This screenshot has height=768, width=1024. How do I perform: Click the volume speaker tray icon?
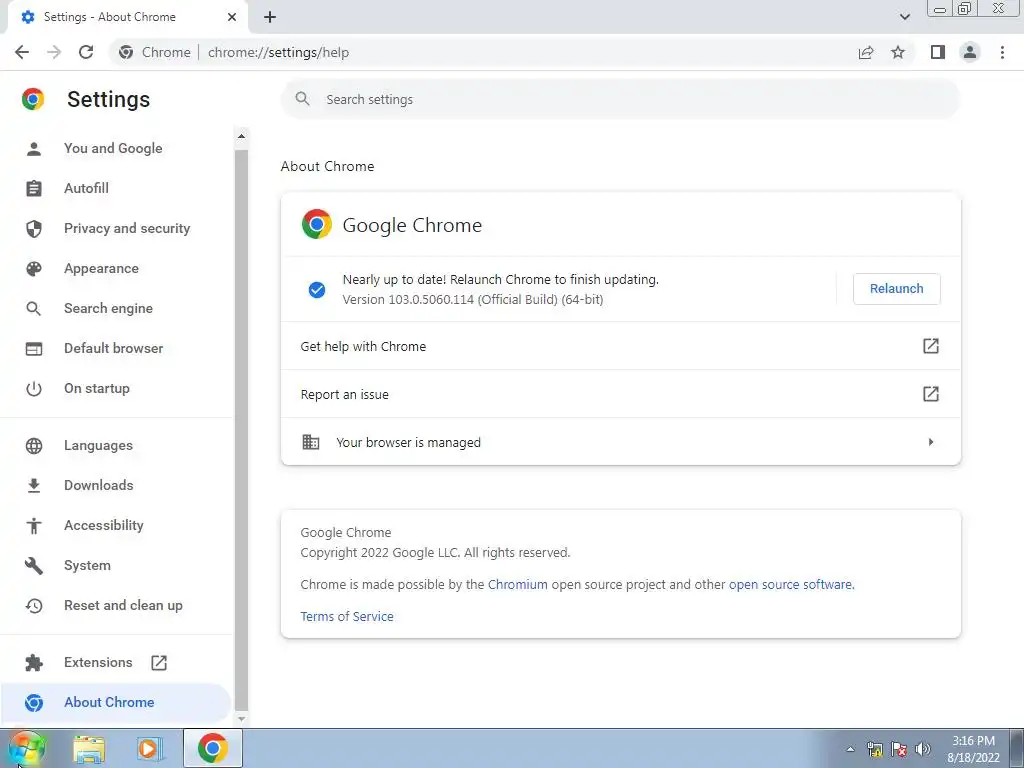point(922,749)
